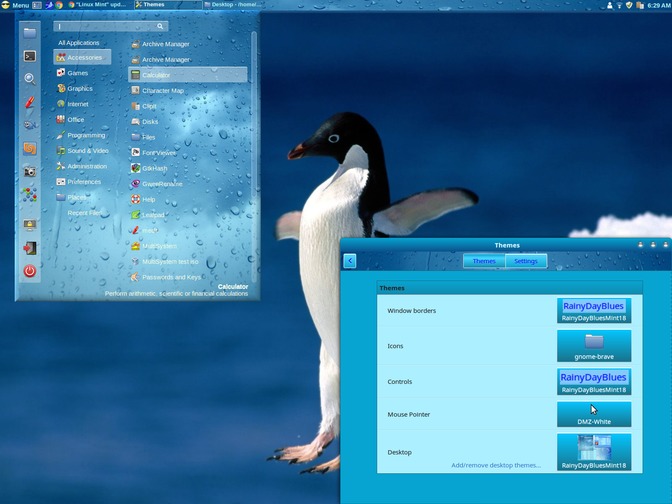672x504 pixels.
Task: Click the clock showing 6:29 AM
Action: 658,5
